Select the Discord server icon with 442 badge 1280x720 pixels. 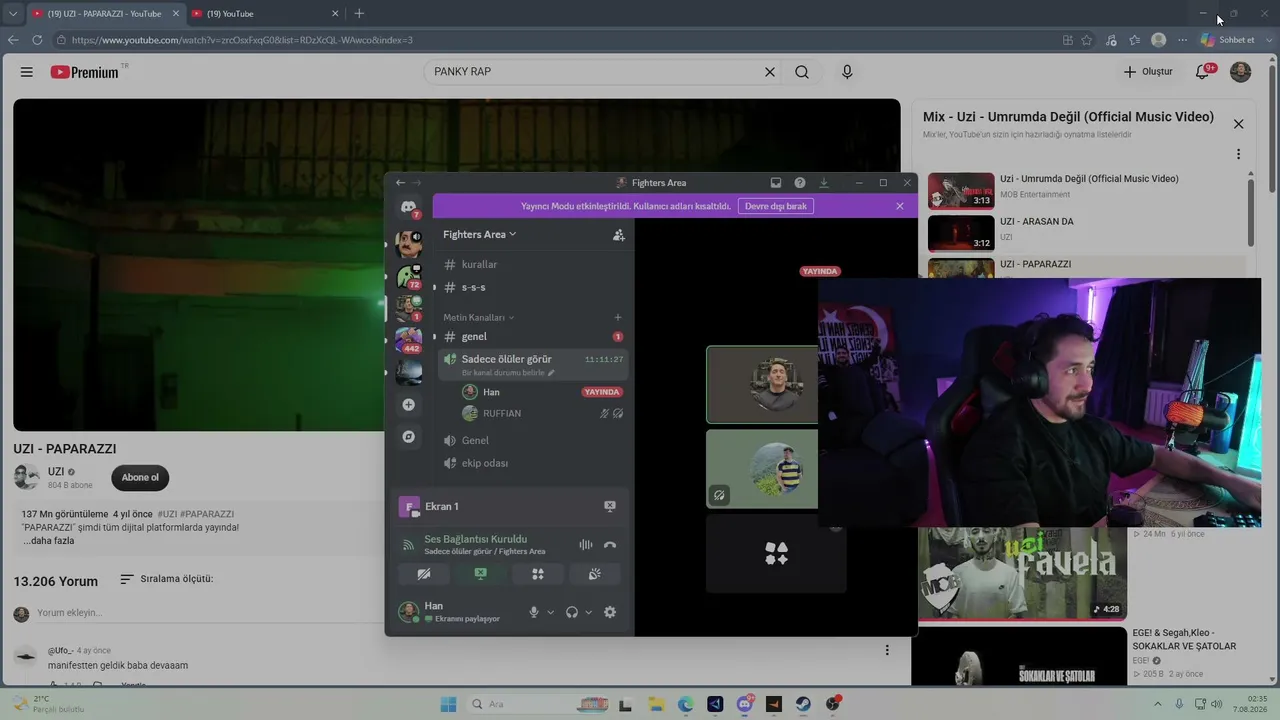pyautogui.click(x=408, y=340)
